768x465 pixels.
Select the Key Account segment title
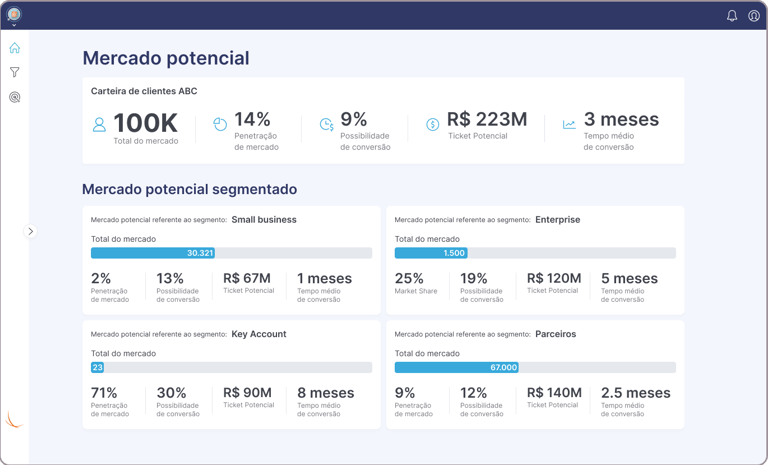(x=259, y=334)
